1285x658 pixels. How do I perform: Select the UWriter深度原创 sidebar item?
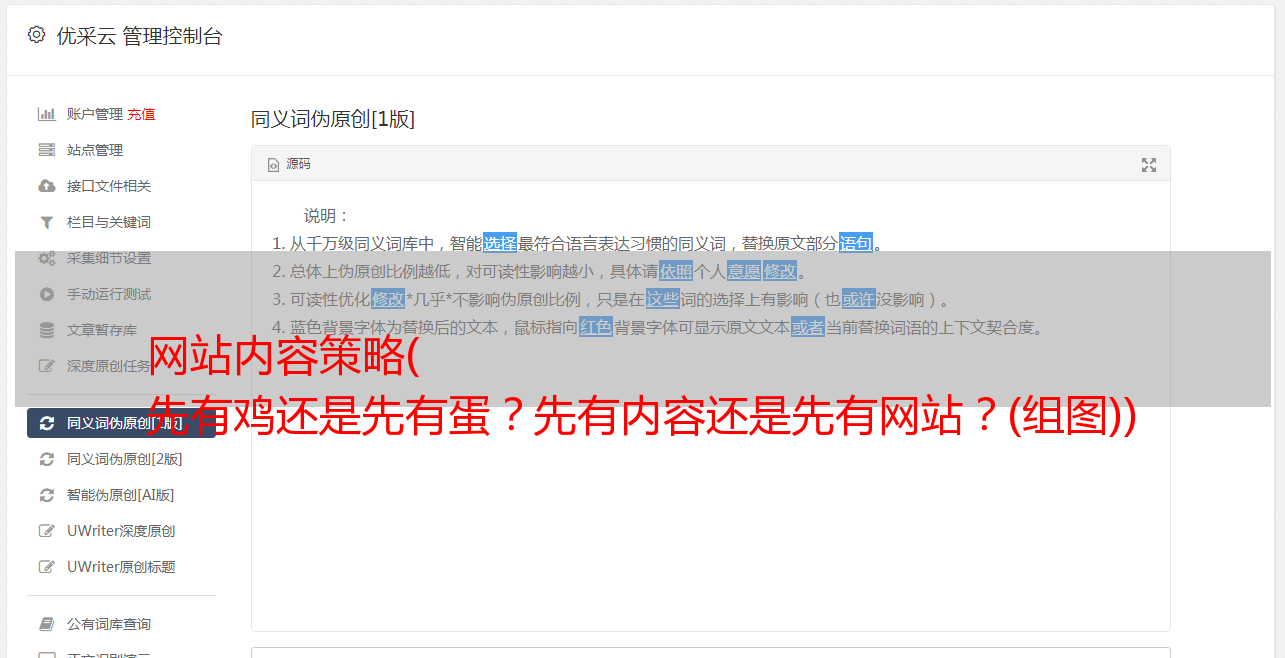coord(121,531)
